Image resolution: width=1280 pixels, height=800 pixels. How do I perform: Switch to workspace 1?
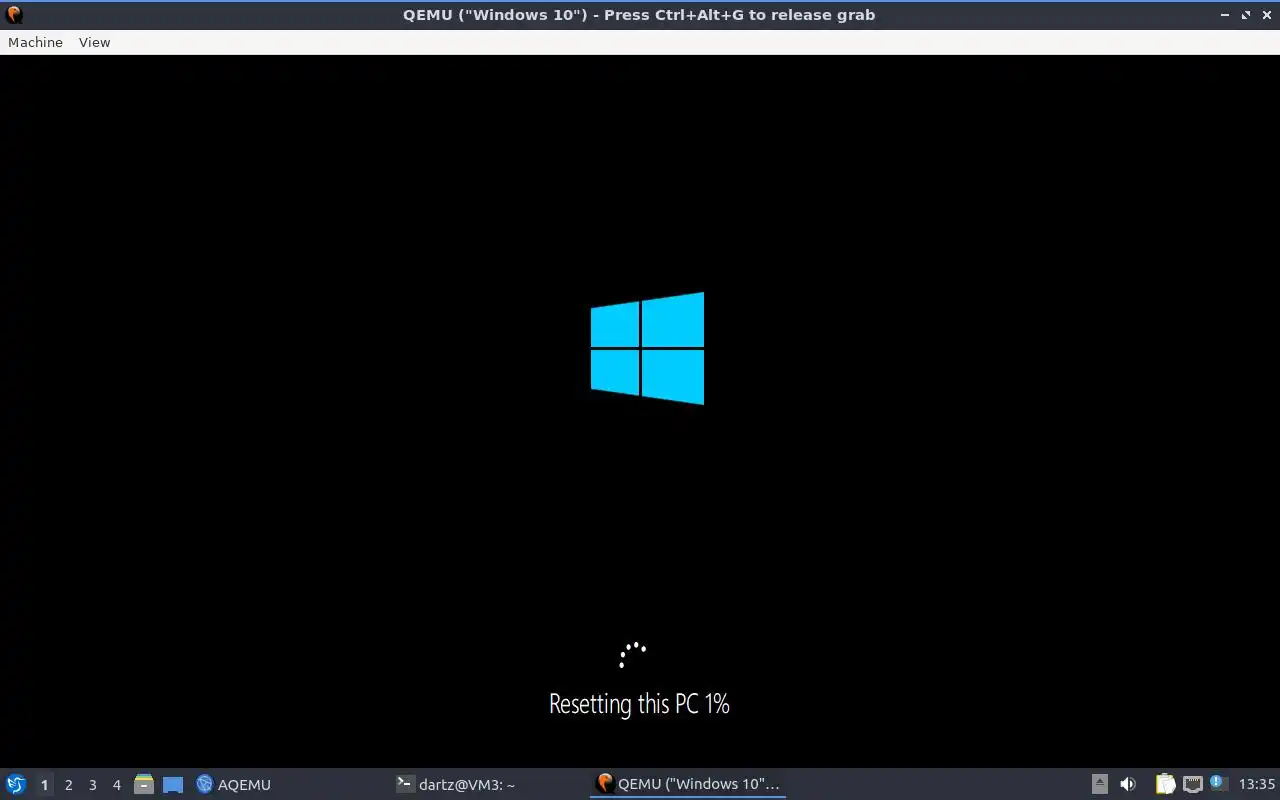point(44,785)
